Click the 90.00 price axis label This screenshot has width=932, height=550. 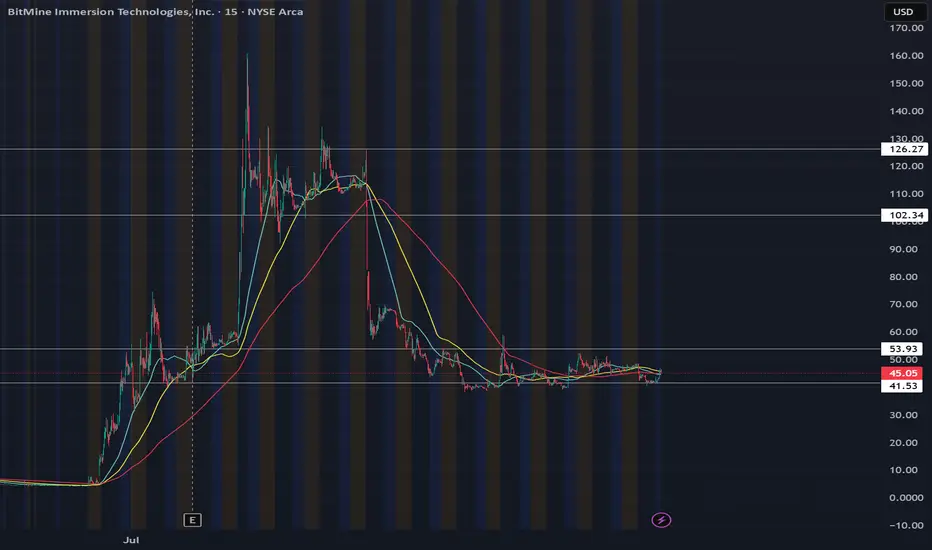[903, 249]
